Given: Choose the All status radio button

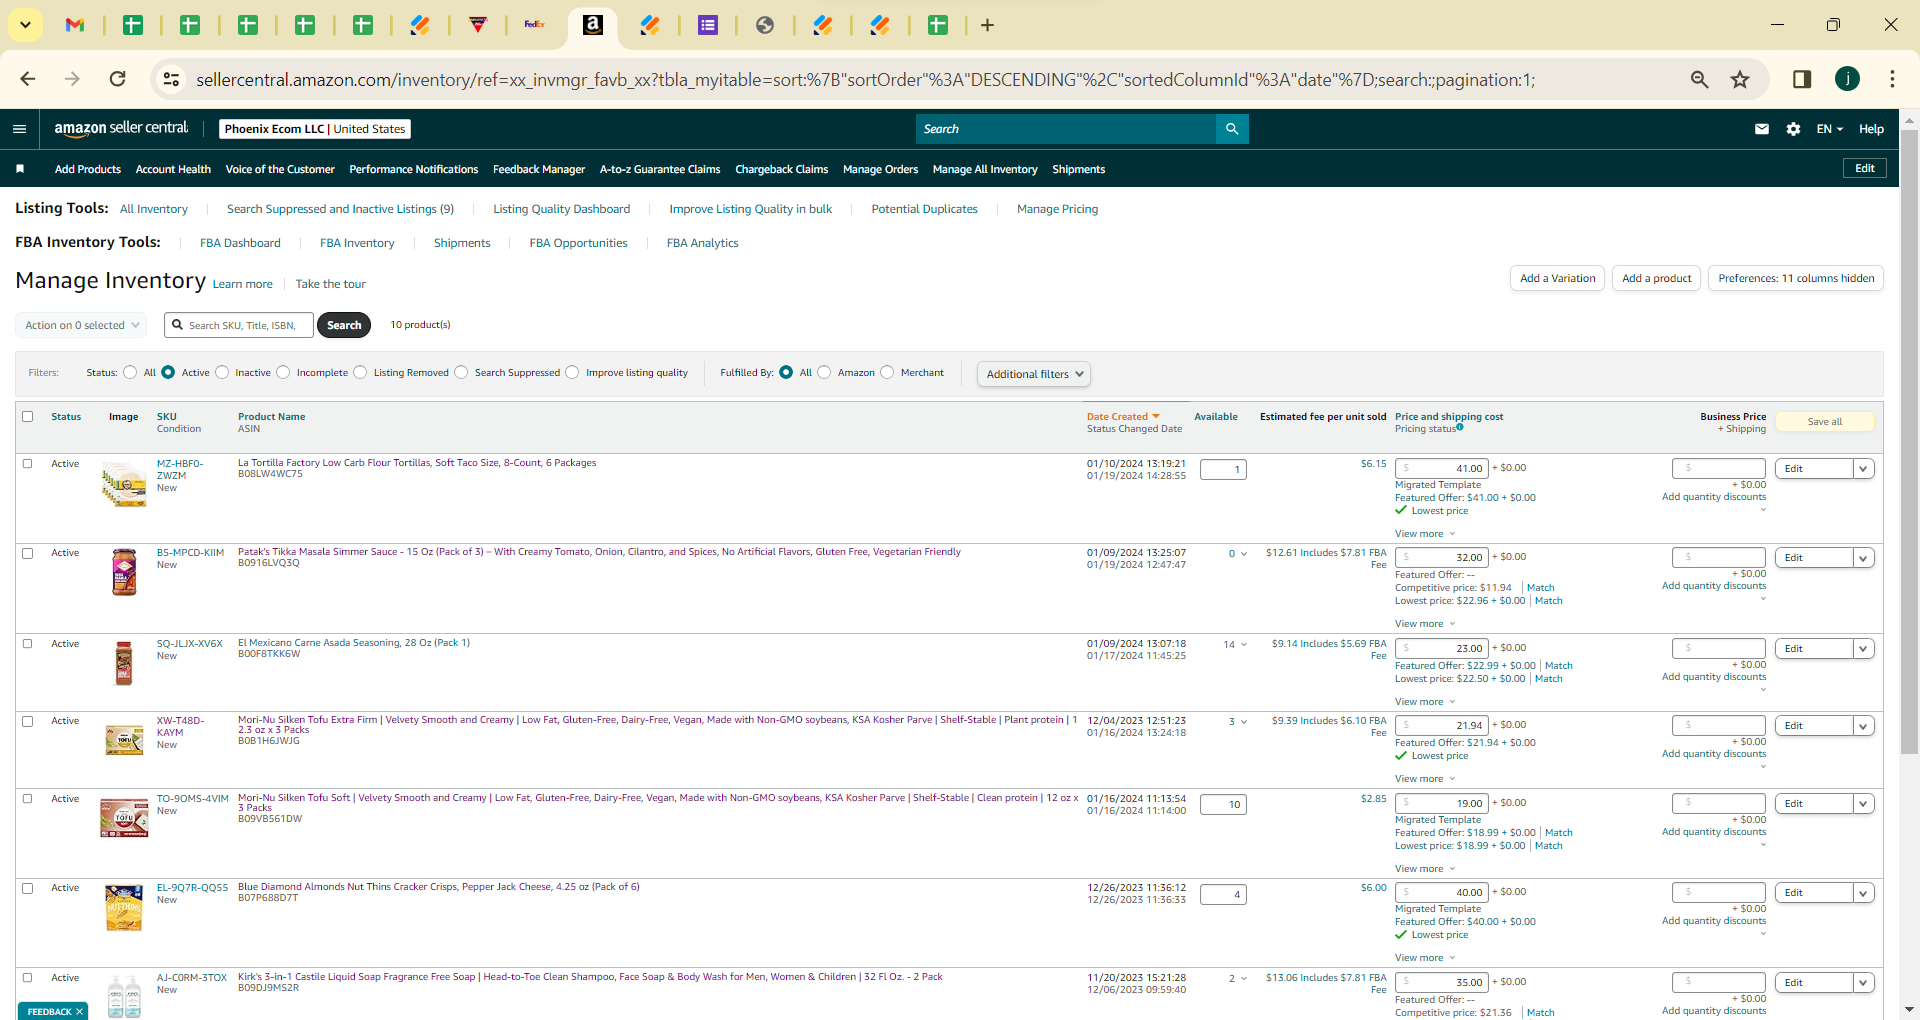Looking at the screenshot, I should coord(130,373).
